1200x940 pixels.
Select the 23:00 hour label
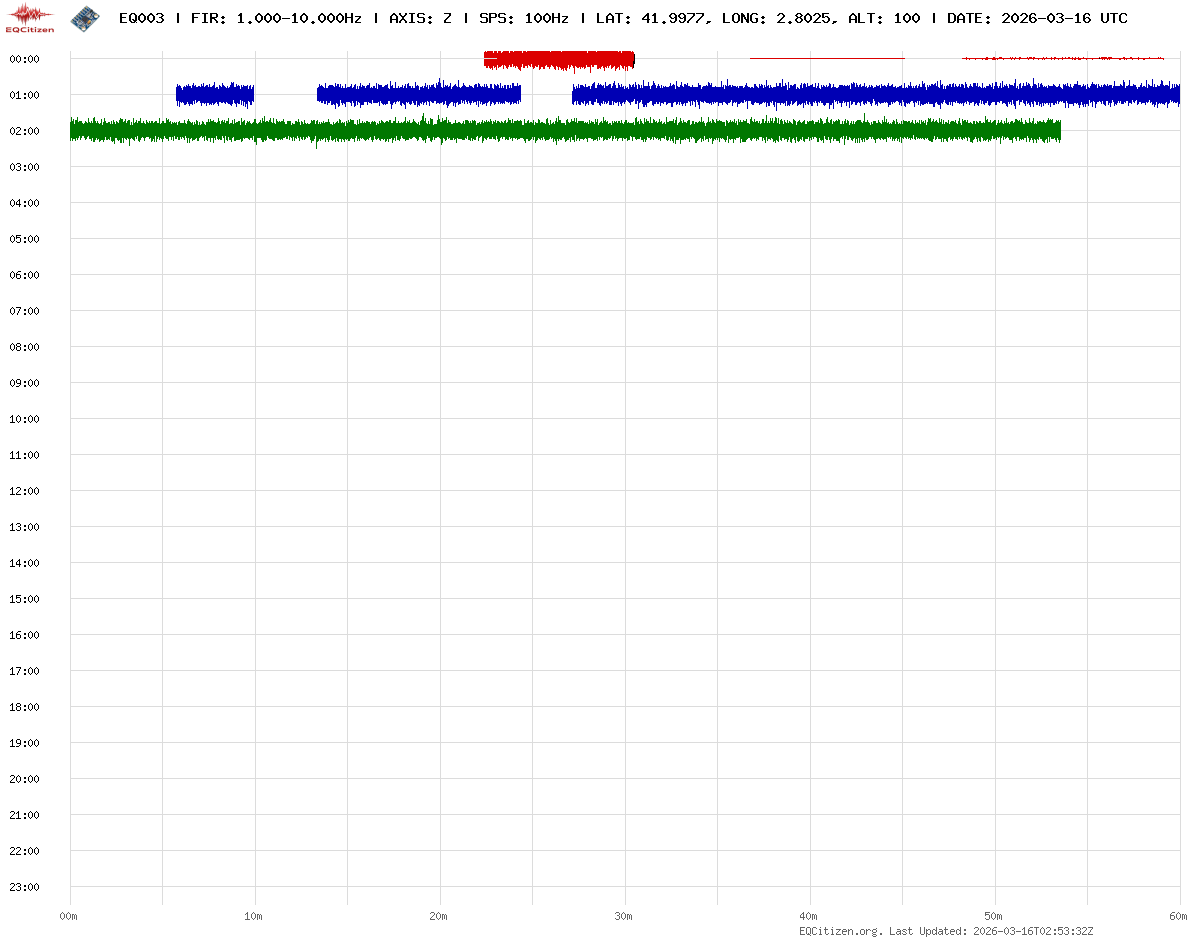coord(23,887)
